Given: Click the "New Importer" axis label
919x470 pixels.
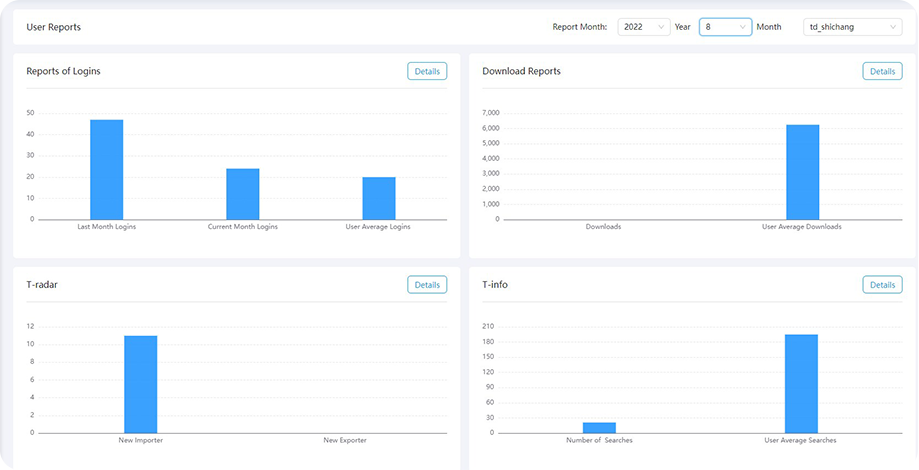Looking at the screenshot, I should point(141,440).
